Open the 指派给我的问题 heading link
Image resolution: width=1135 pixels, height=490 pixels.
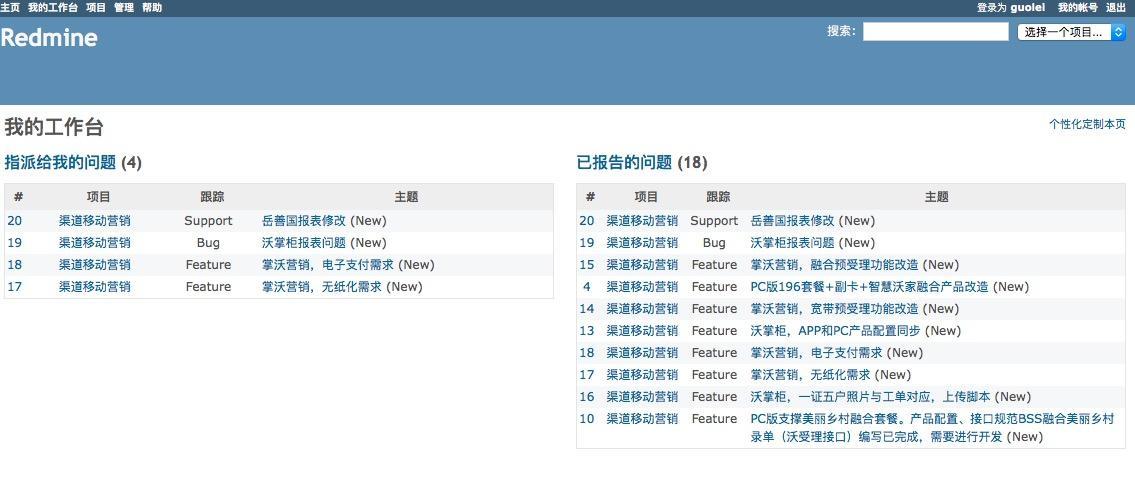[60, 162]
